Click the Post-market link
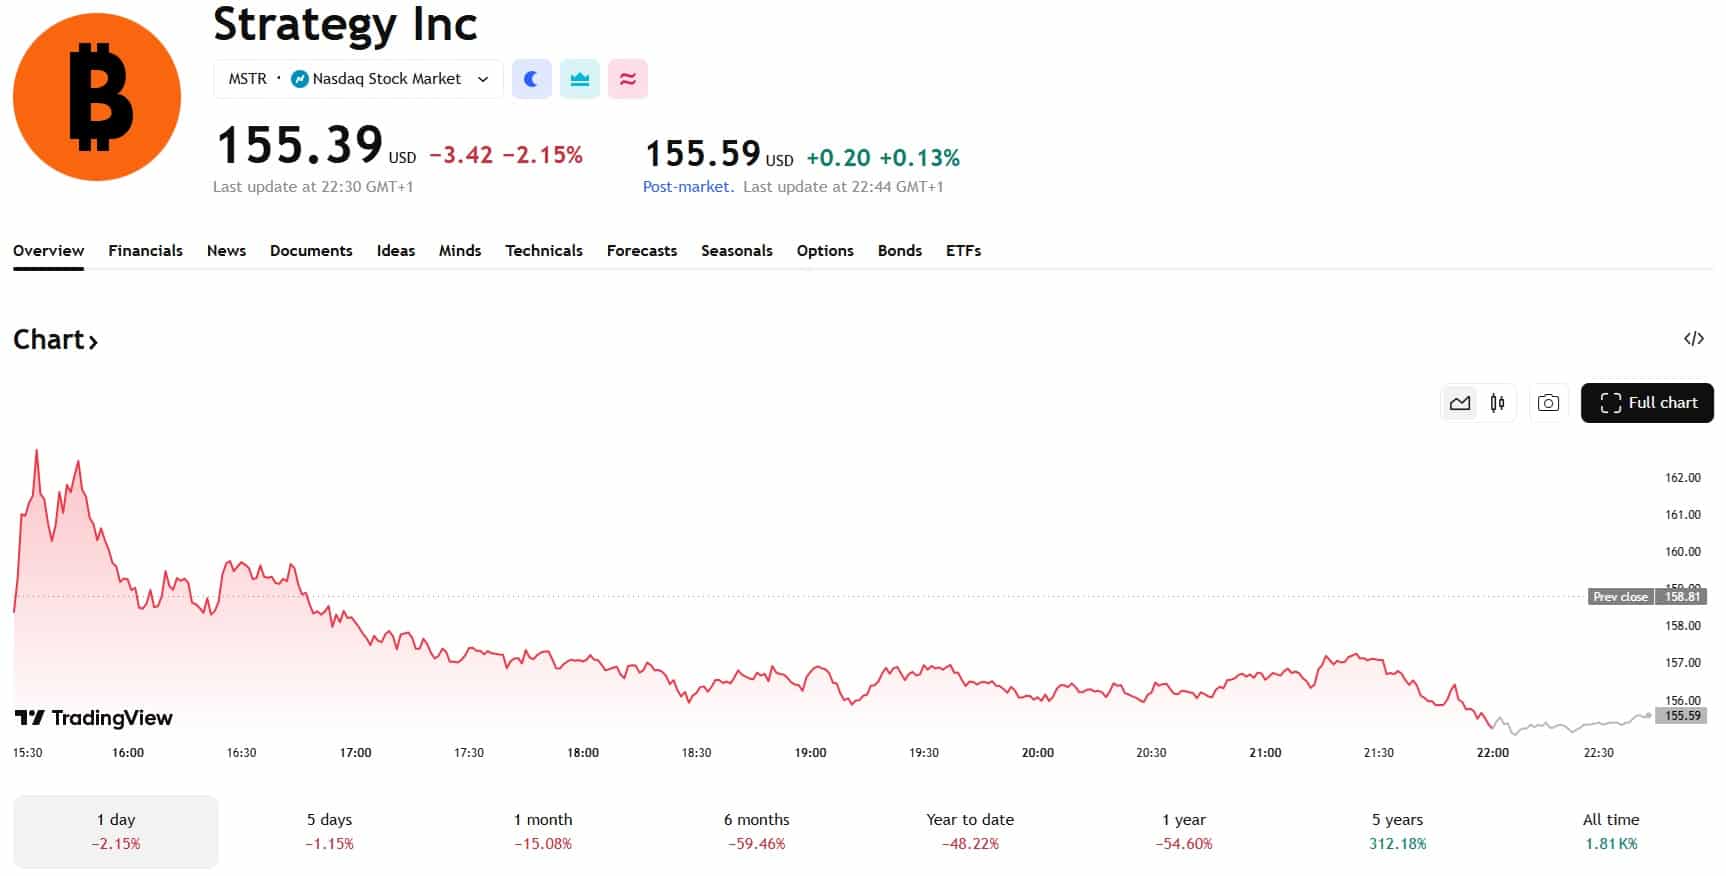 (687, 187)
